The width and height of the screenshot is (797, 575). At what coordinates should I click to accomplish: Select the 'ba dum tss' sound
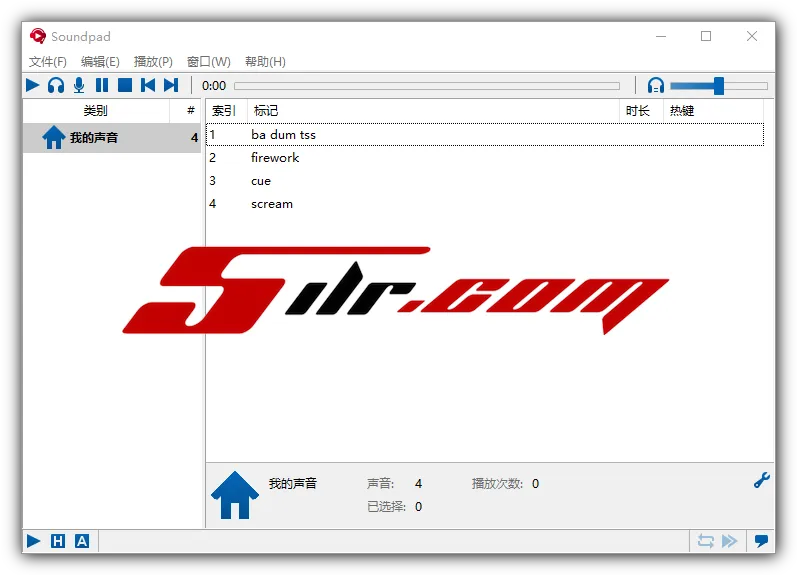[485, 135]
